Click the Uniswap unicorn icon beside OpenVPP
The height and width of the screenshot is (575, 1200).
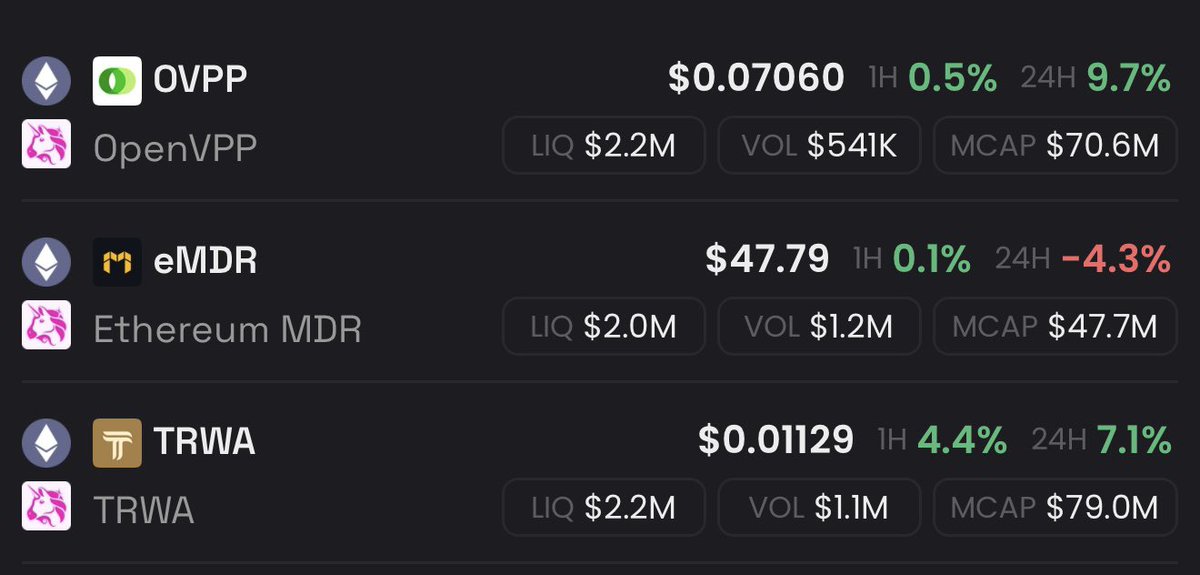[x=46, y=144]
